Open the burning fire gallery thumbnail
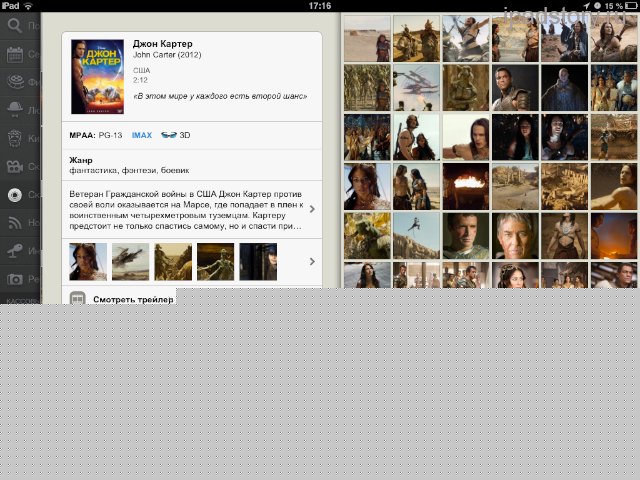640x480 pixels. 466,187
